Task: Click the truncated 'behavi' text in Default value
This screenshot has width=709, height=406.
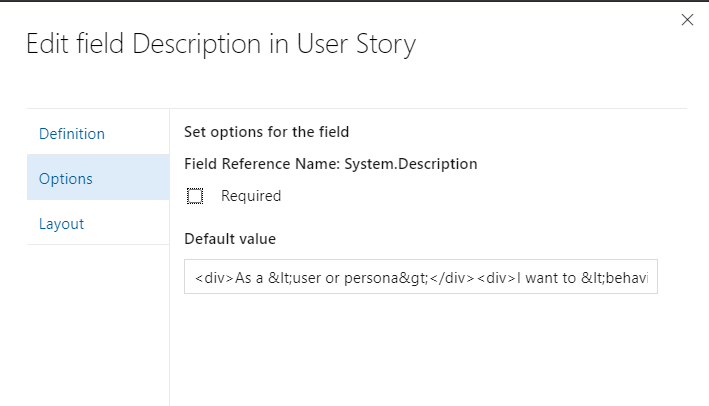Action: 630,277
